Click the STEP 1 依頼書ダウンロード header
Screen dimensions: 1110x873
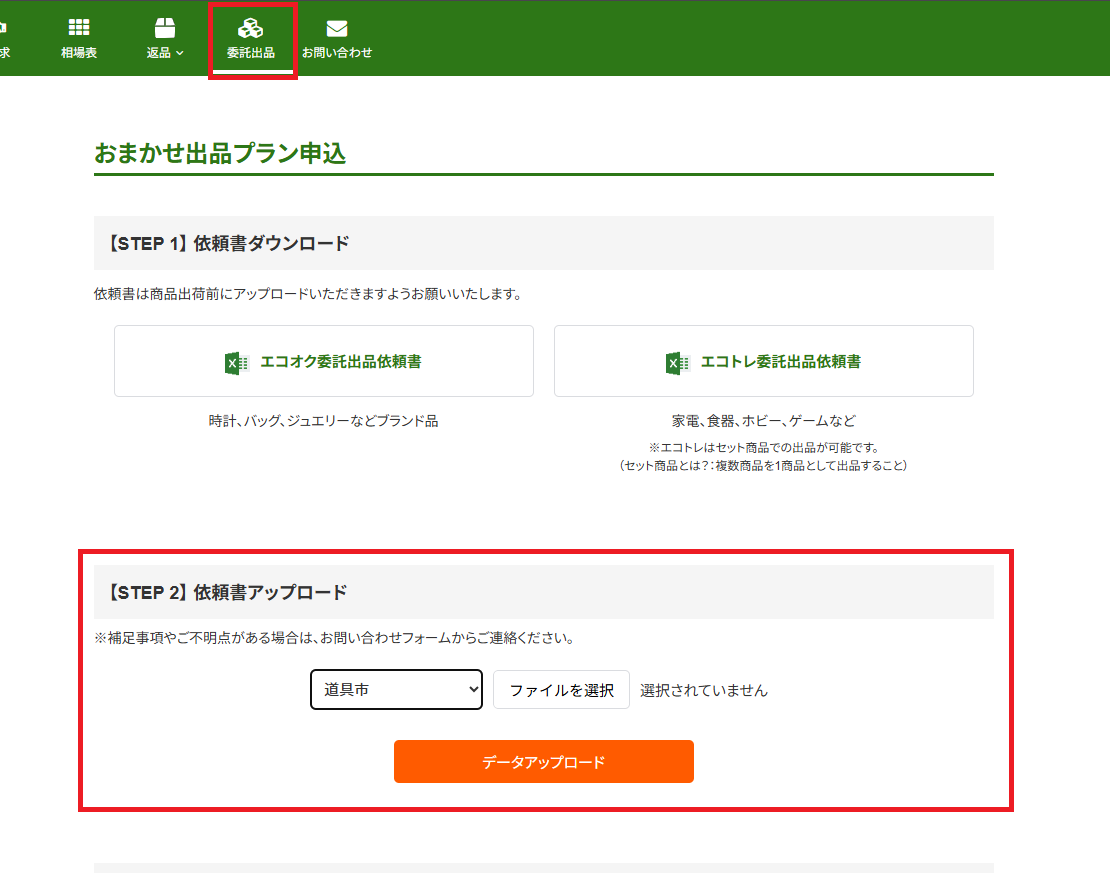[x=227, y=243]
